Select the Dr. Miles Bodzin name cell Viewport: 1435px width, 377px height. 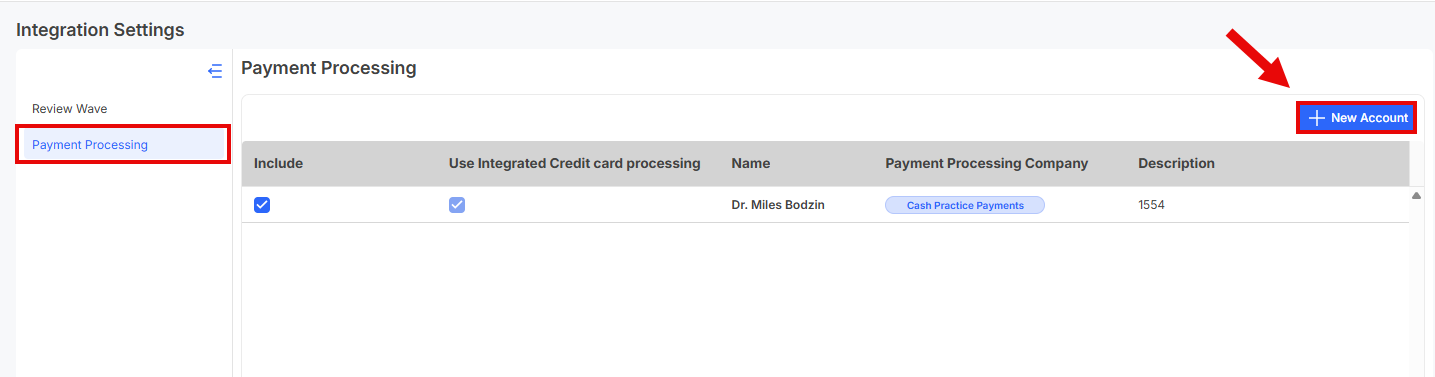point(778,205)
